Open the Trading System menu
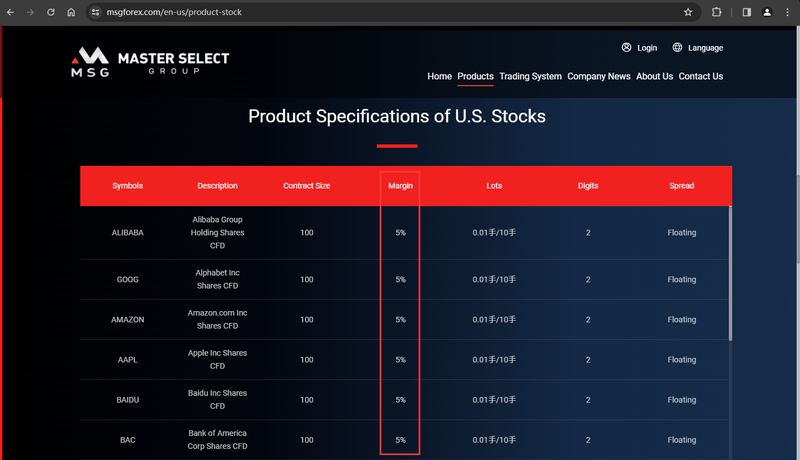 530,76
